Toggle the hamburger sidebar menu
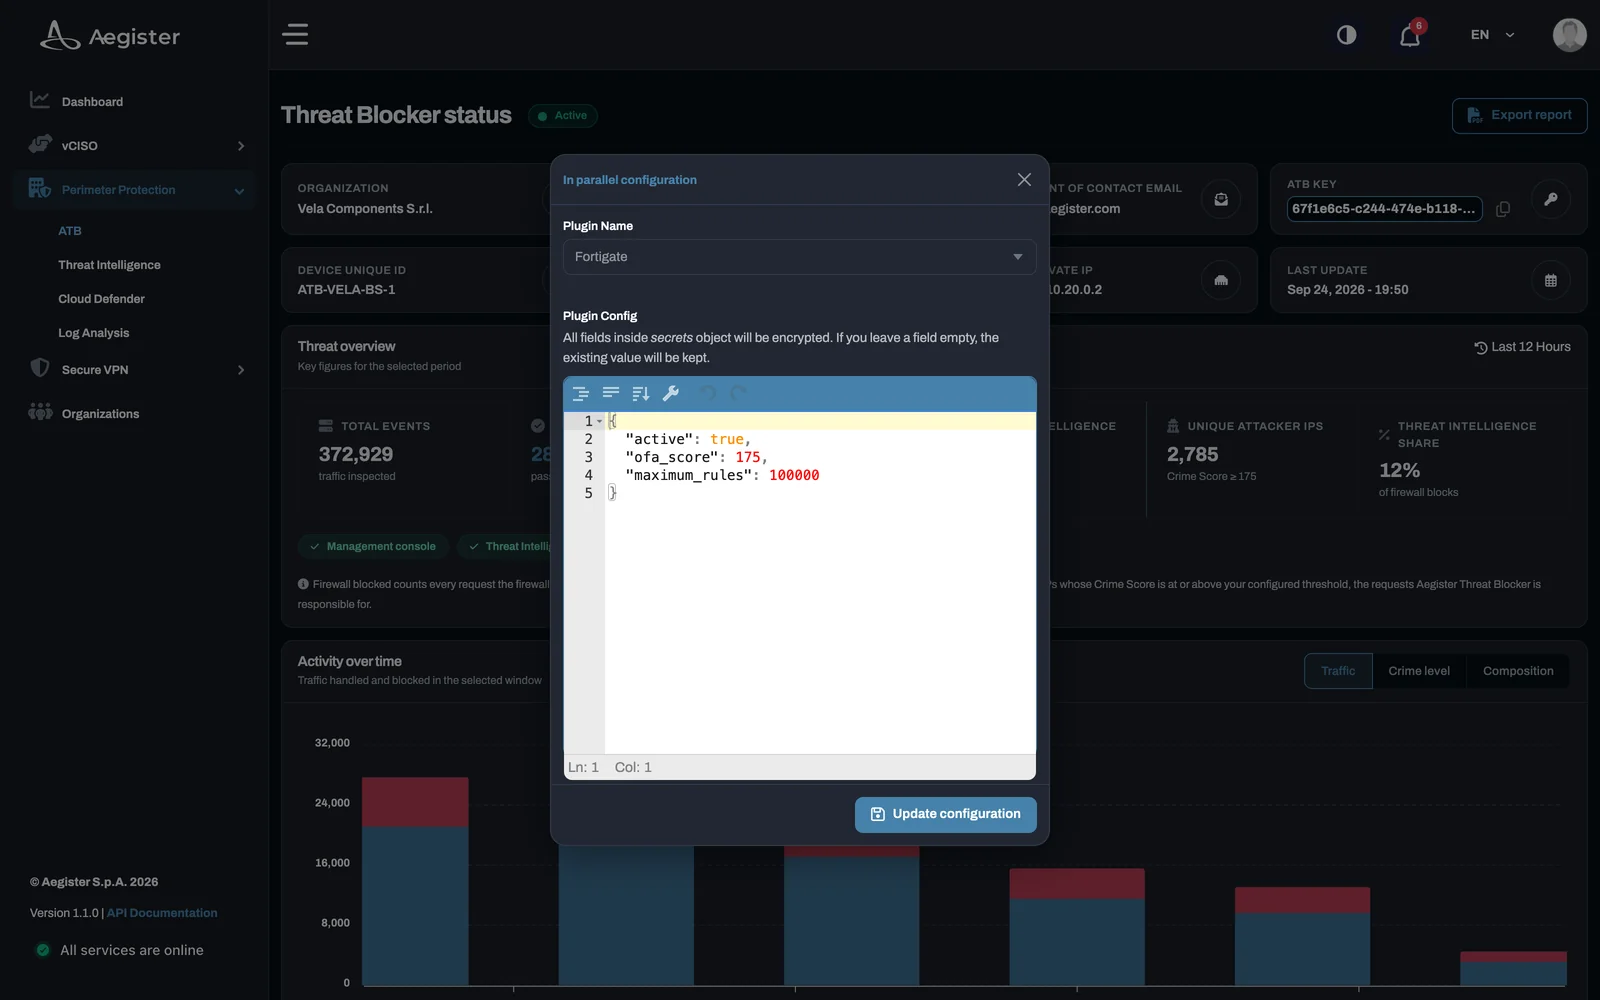The height and width of the screenshot is (1000, 1600). [x=295, y=35]
